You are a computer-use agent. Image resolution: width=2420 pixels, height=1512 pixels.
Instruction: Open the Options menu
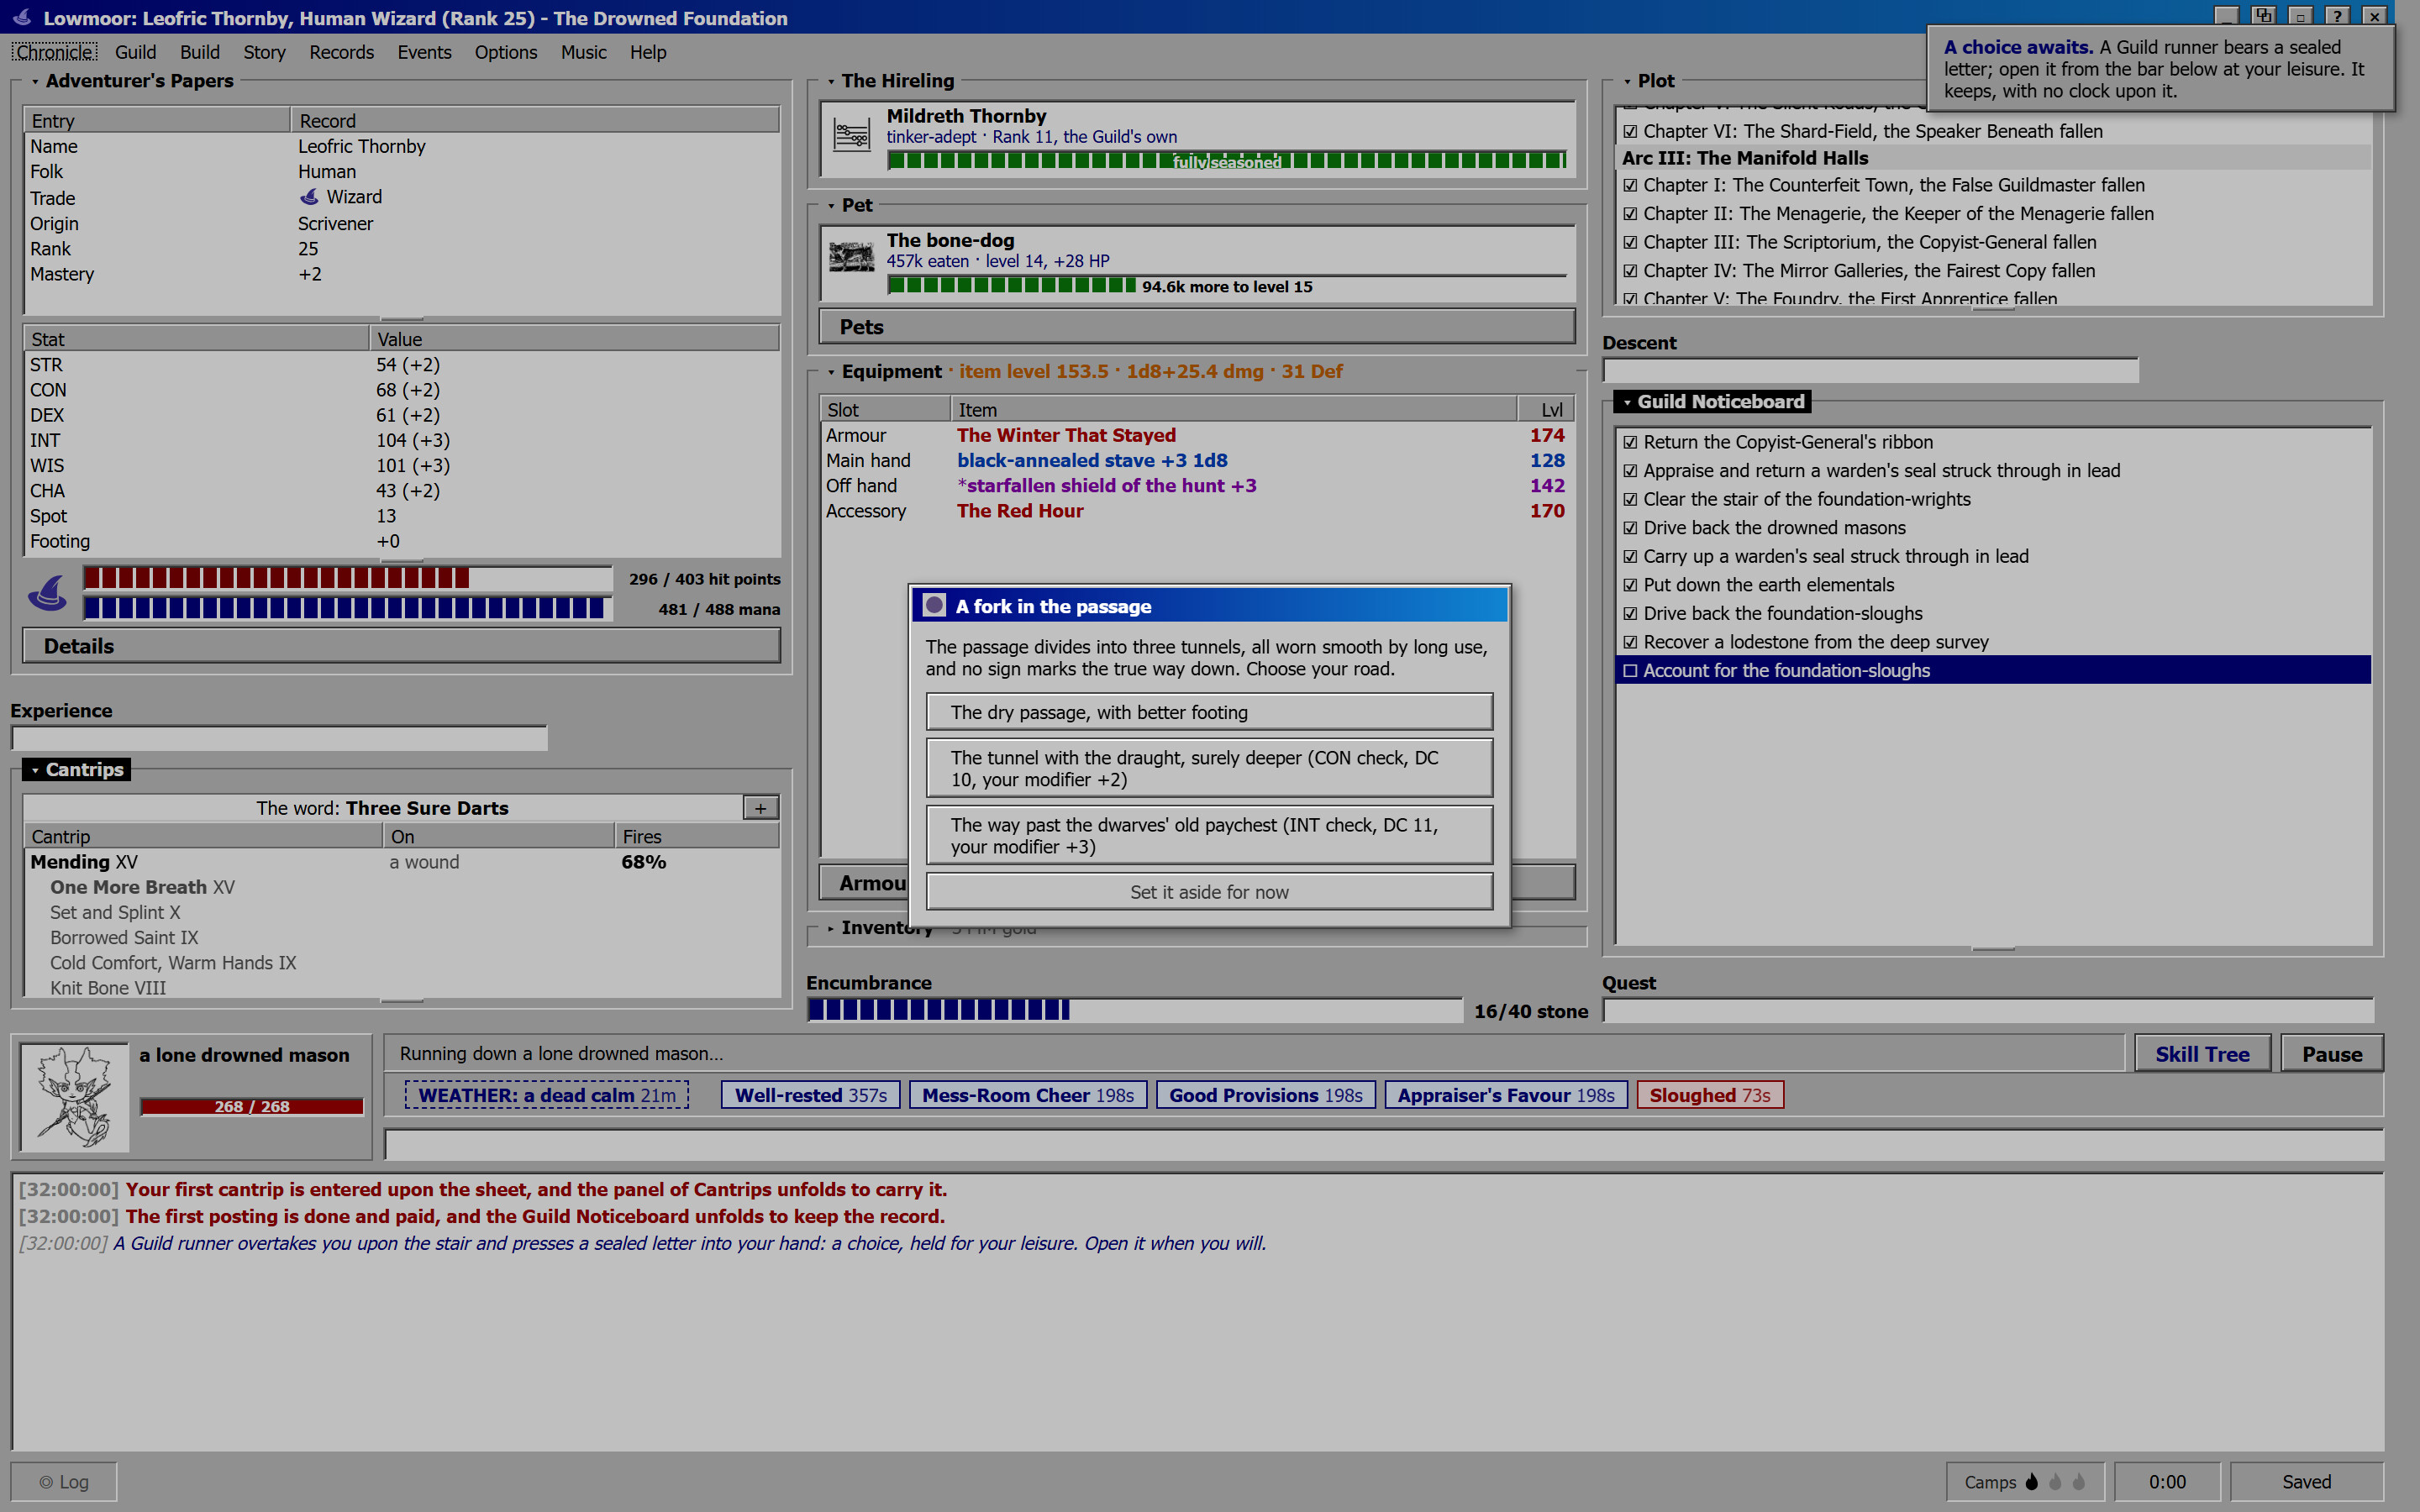pos(505,52)
